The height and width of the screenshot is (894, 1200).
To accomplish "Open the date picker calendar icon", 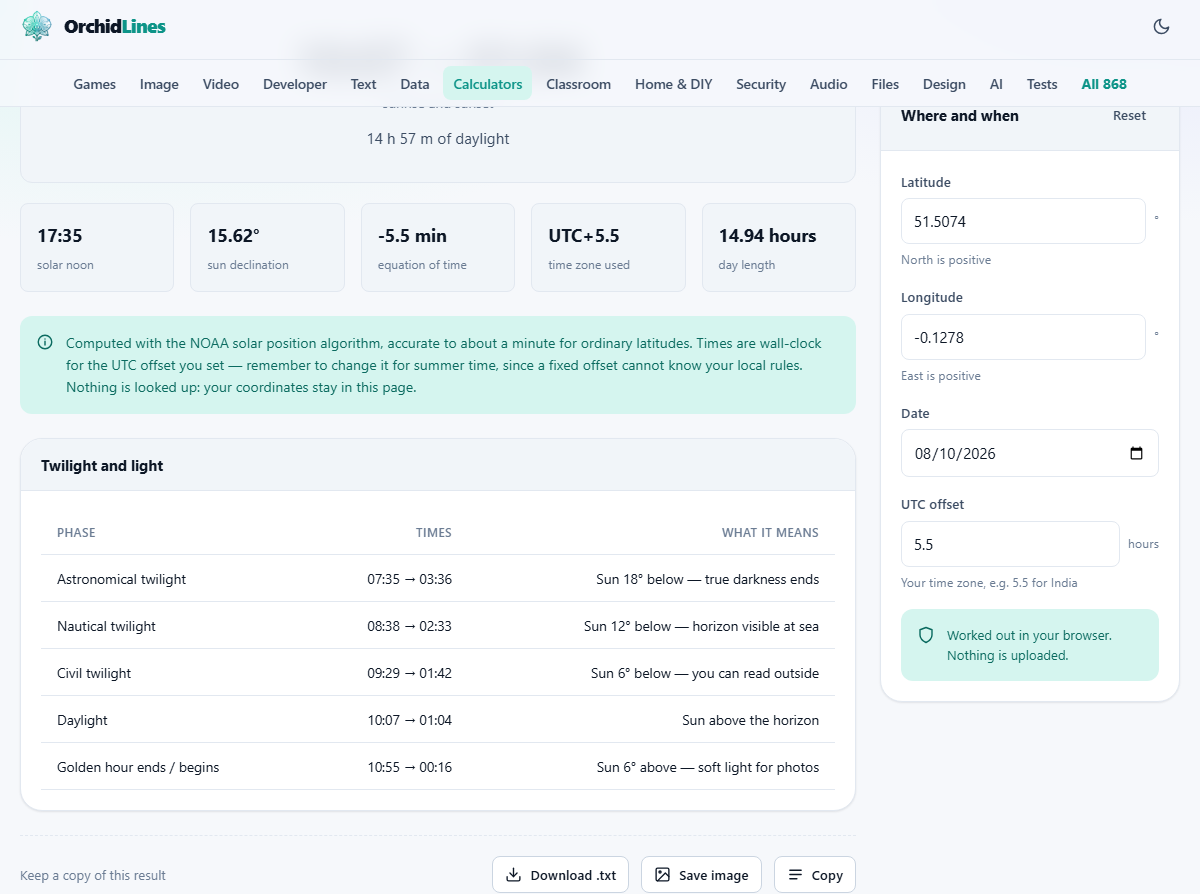I will (1136, 453).
